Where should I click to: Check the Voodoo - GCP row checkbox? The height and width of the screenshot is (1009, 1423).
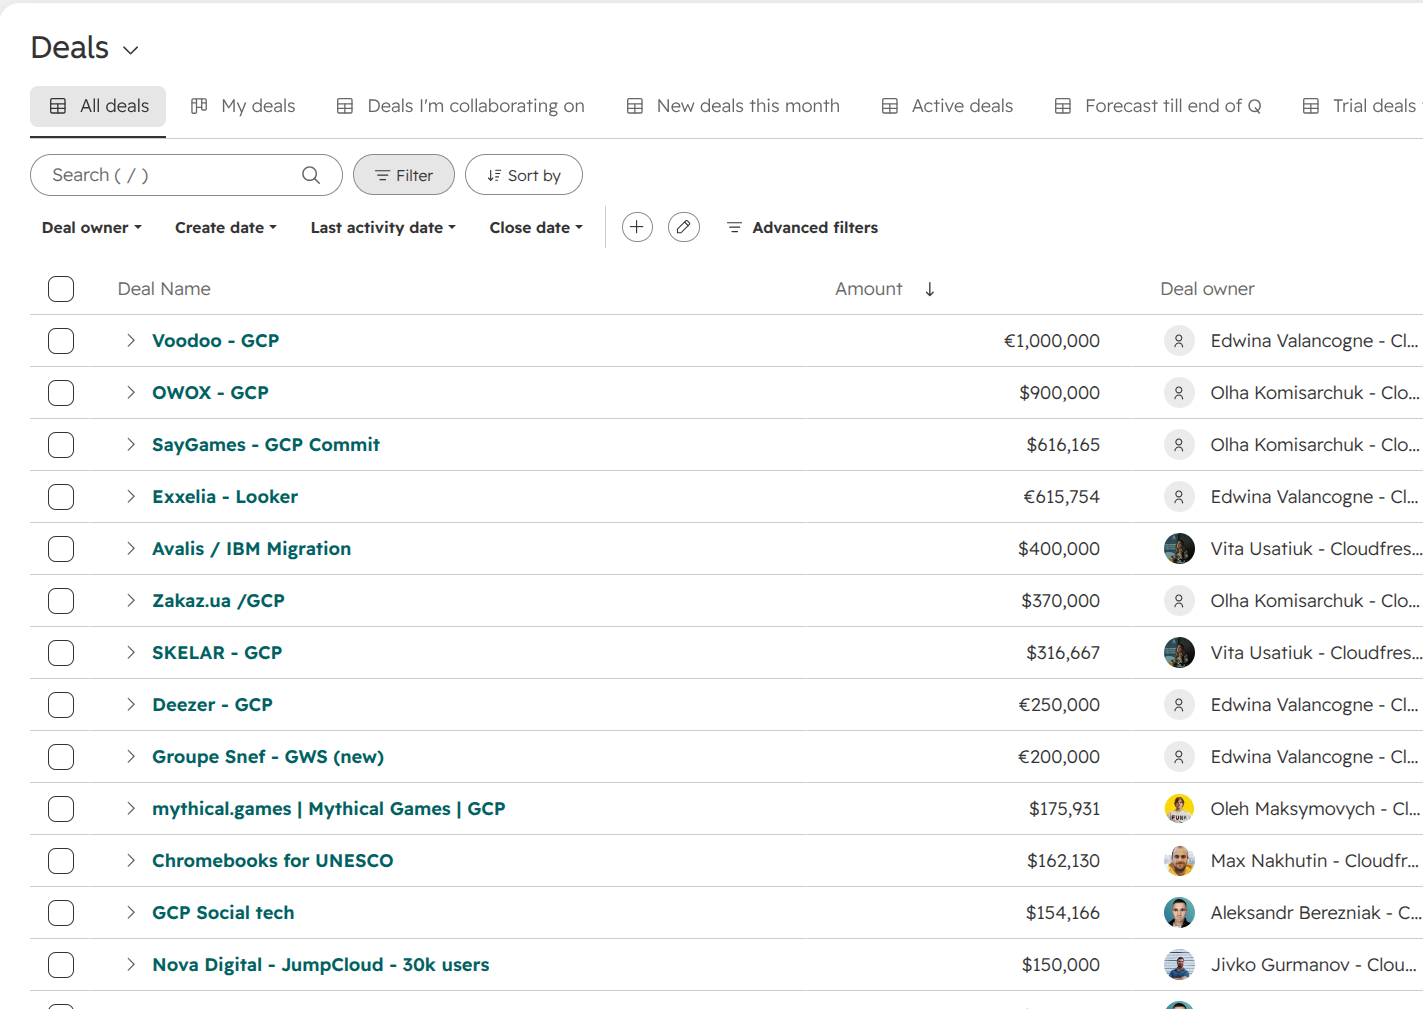(61, 341)
